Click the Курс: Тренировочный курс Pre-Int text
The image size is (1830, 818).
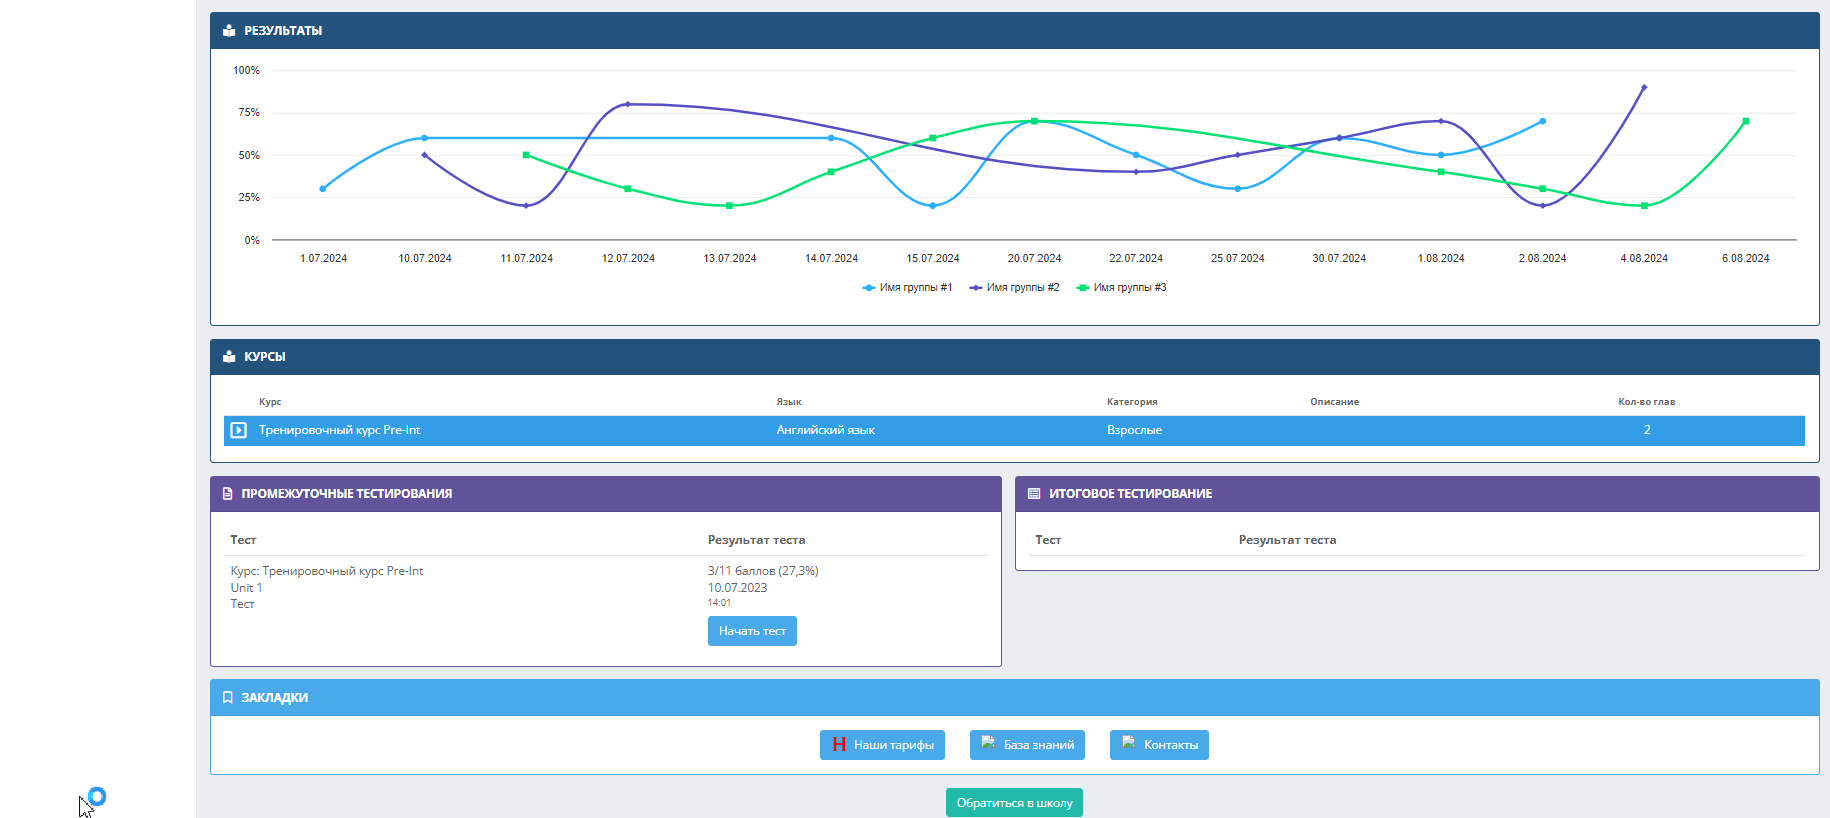pos(327,571)
